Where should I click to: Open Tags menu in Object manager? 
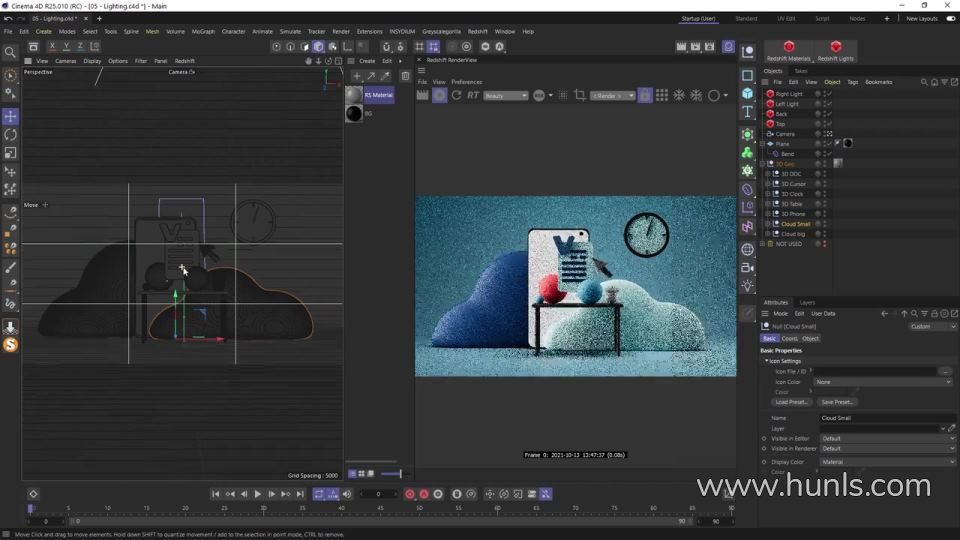click(852, 82)
